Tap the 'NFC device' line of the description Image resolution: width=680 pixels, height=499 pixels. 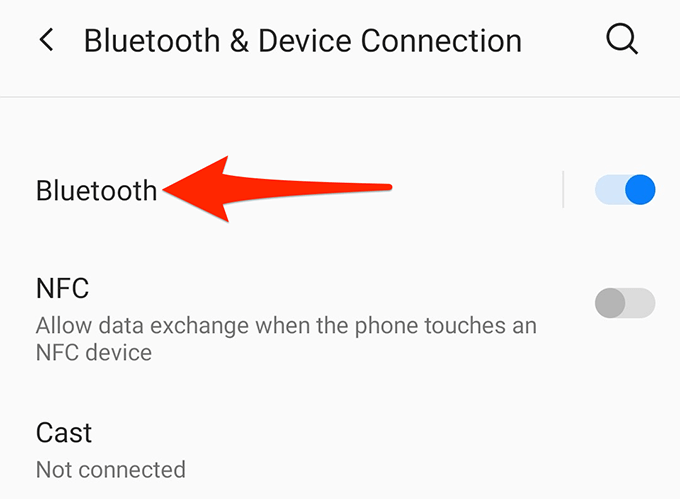point(94,352)
